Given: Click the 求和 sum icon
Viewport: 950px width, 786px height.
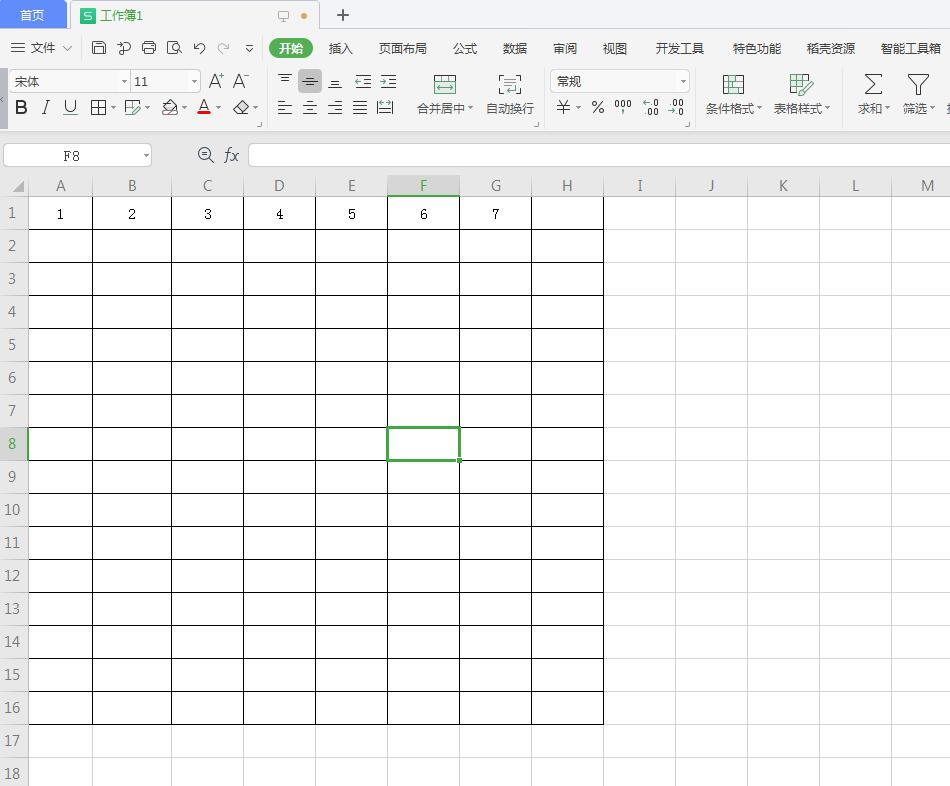Looking at the screenshot, I should tap(873, 85).
